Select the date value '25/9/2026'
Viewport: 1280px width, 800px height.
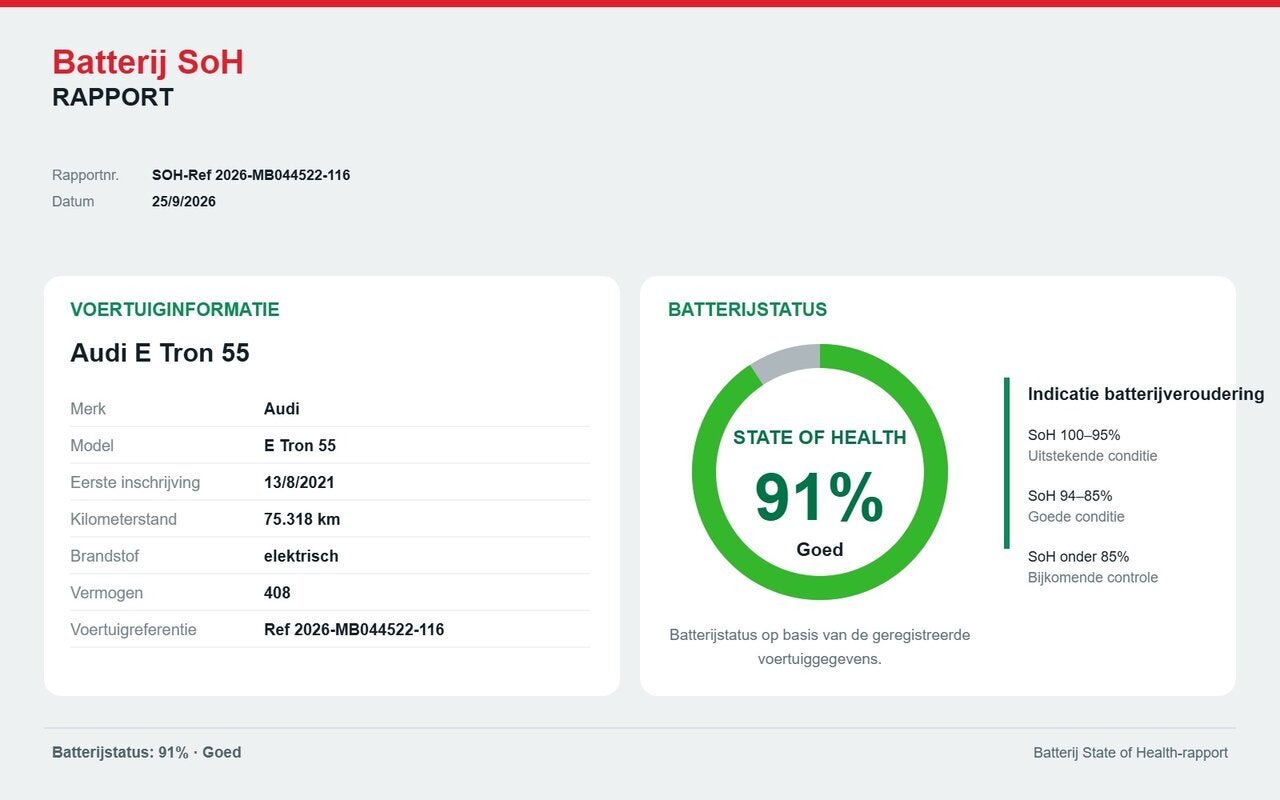tap(184, 201)
